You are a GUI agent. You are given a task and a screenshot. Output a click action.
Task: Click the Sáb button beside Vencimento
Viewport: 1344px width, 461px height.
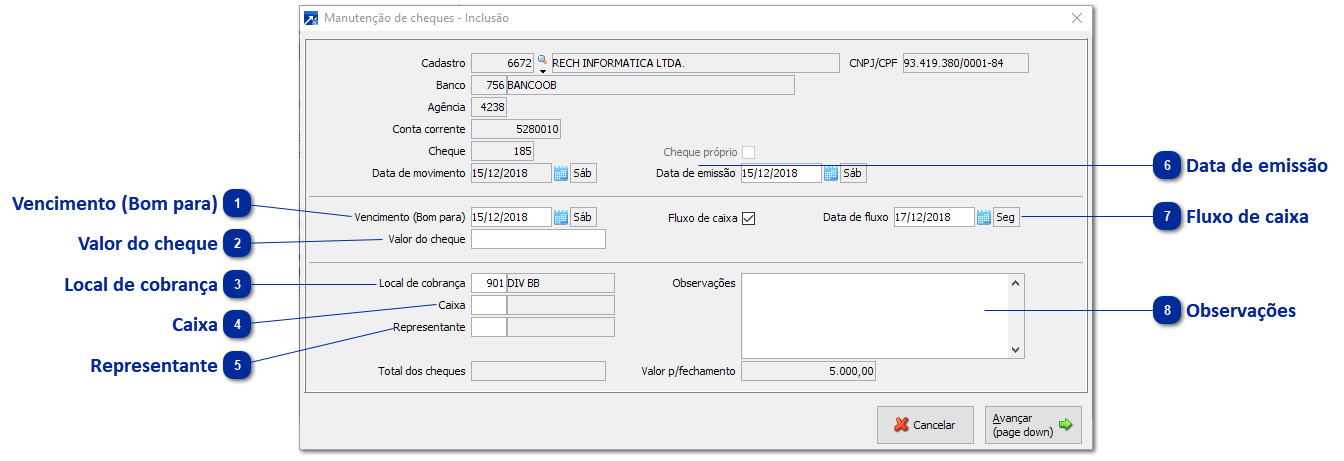(583, 217)
